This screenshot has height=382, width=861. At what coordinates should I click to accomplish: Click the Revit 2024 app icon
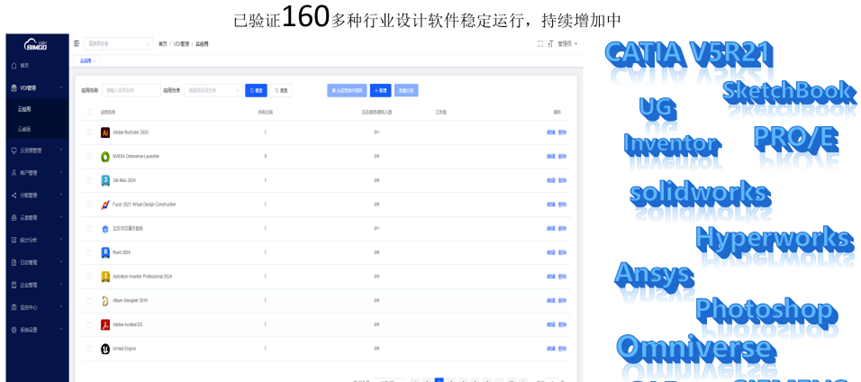(x=105, y=252)
